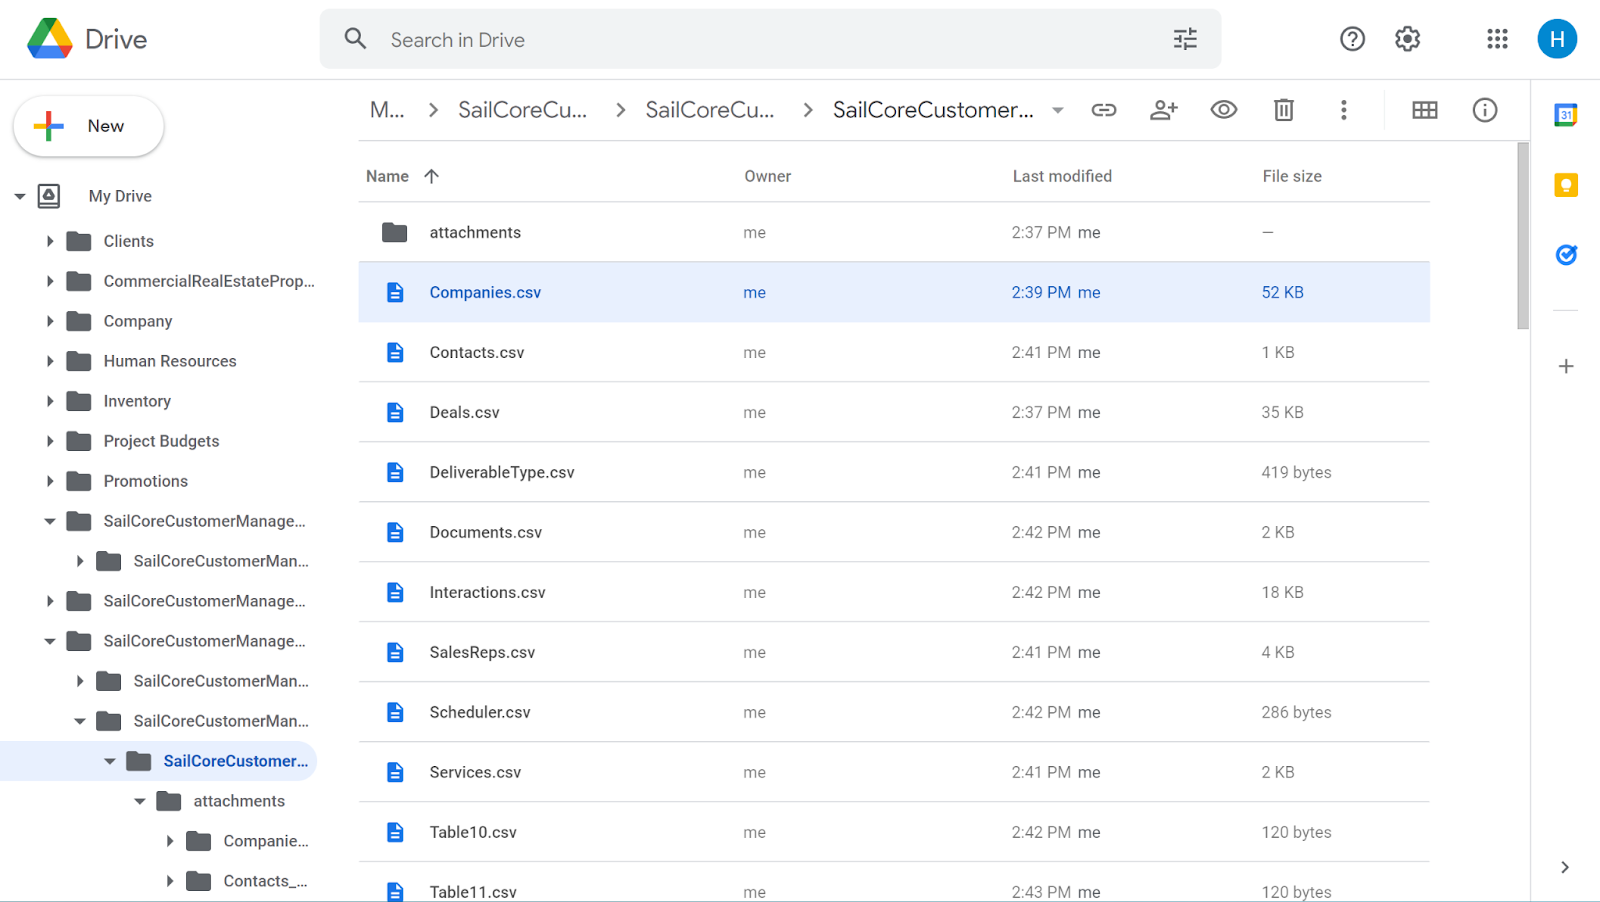Click the Preview eye icon

point(1223,110)
